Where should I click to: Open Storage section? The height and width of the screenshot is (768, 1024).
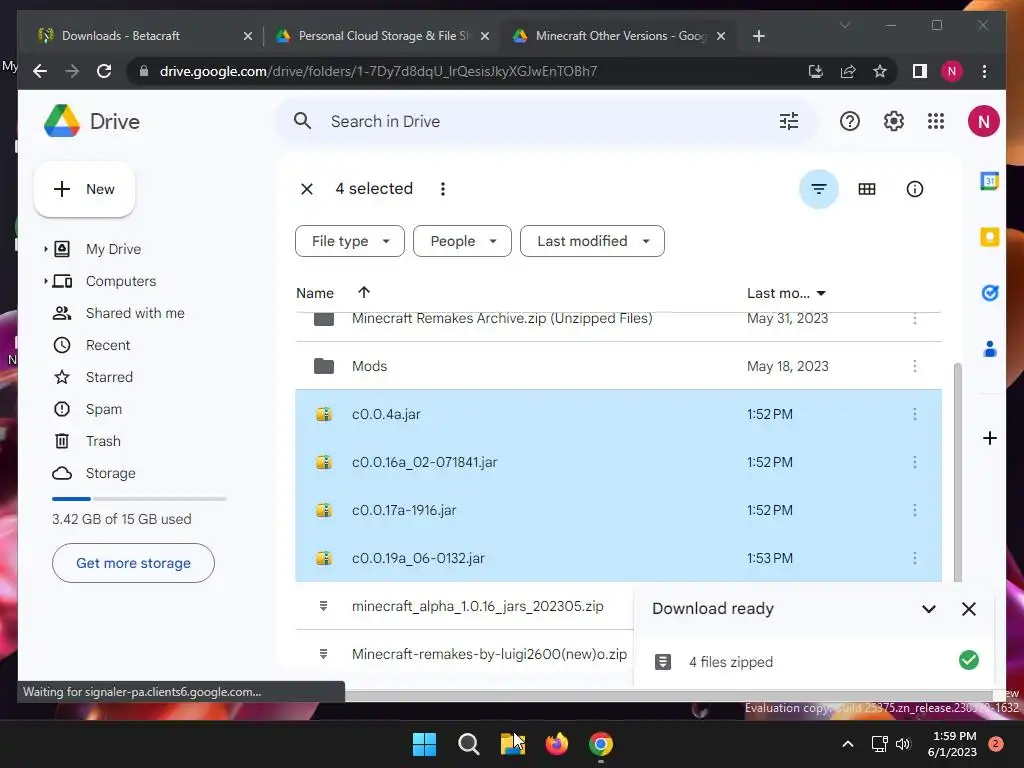pyautogui.click(x=110, y=473)
